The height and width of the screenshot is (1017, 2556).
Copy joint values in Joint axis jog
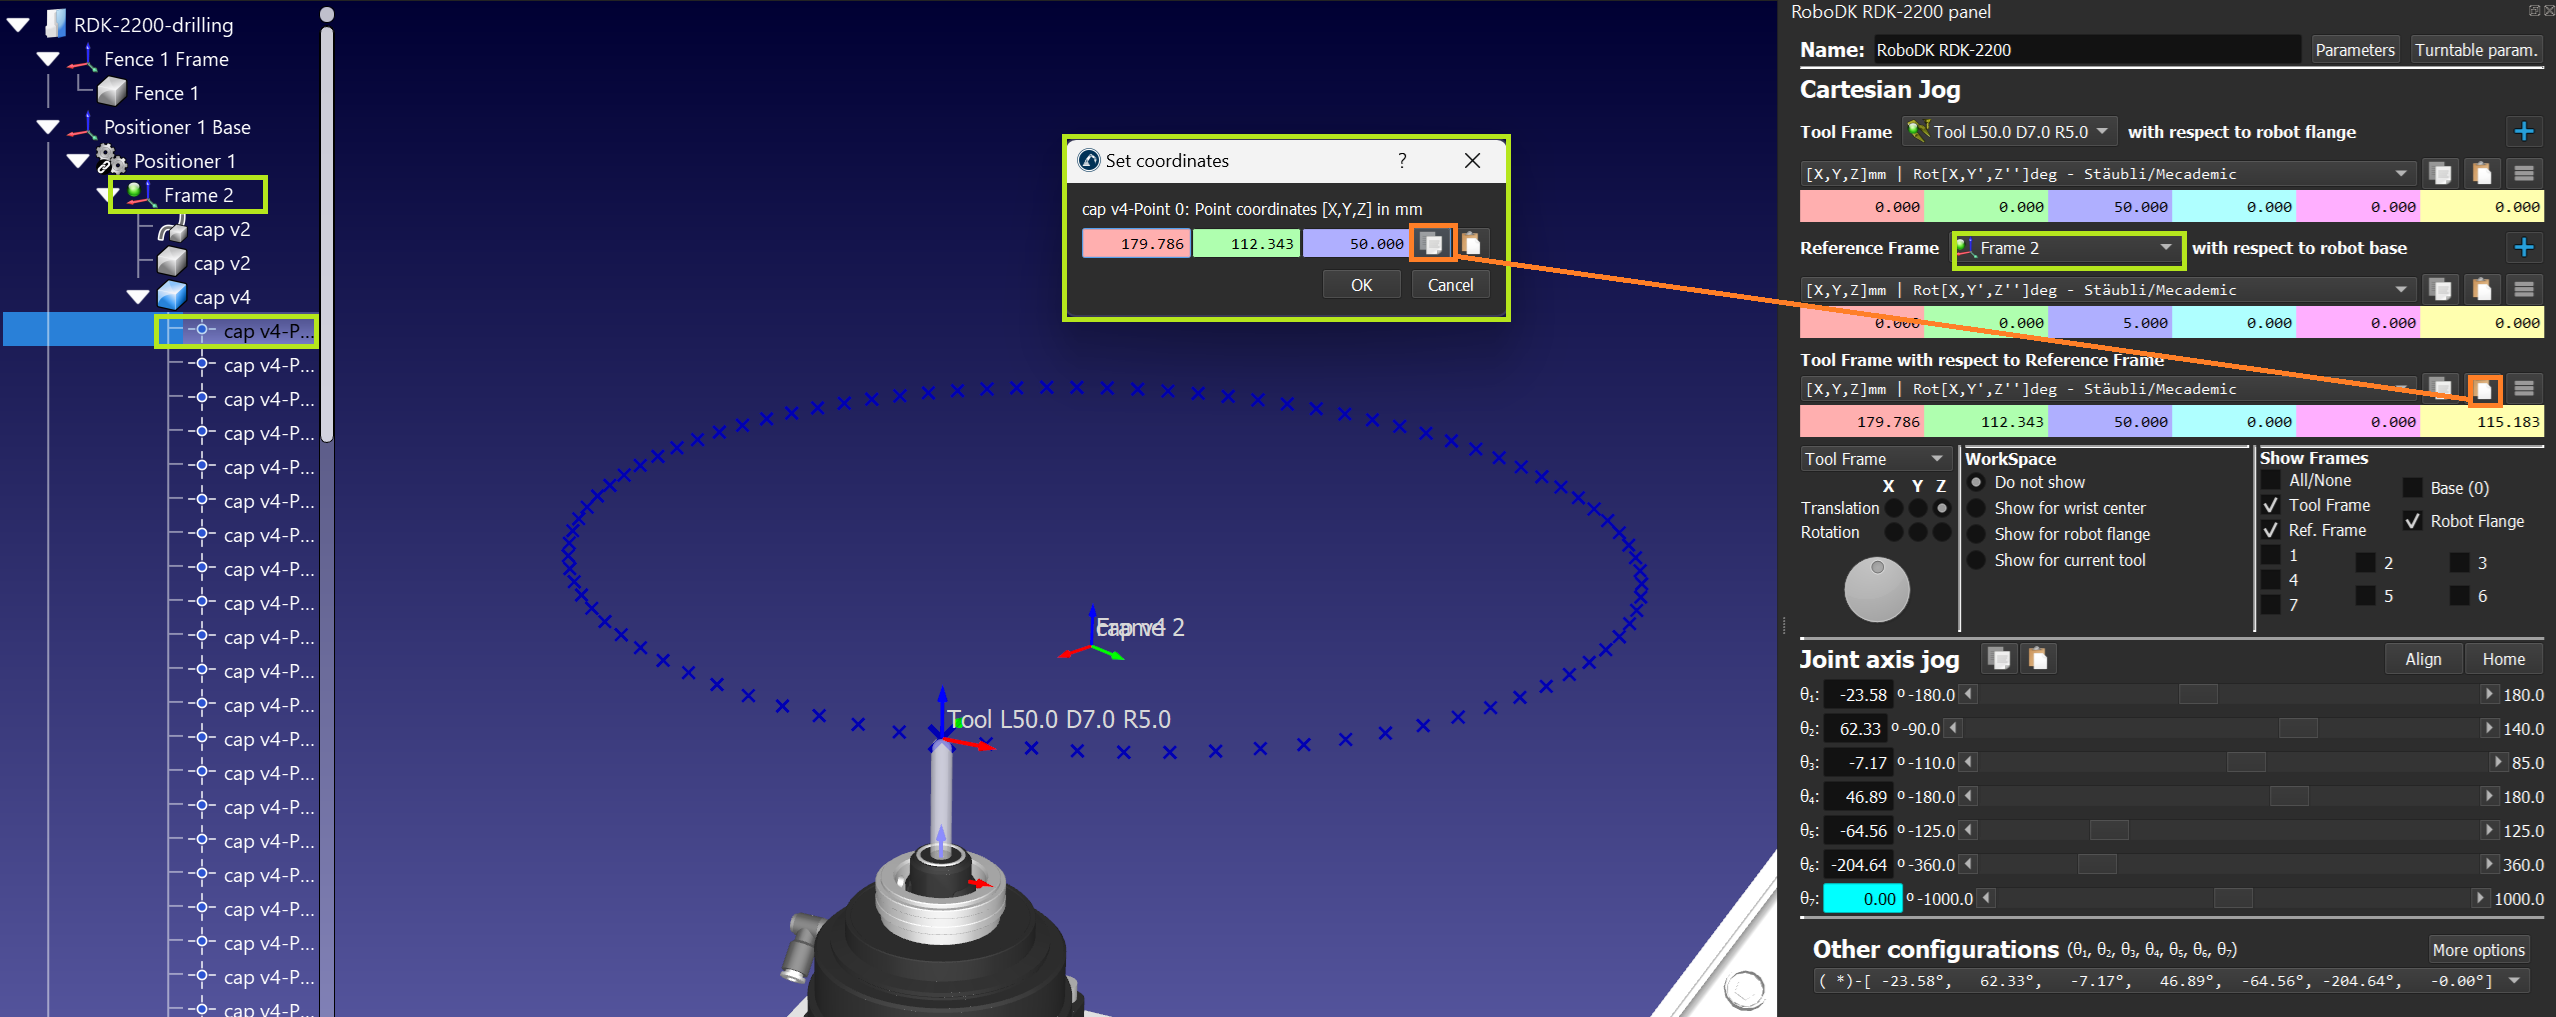tap(1999, 658)
